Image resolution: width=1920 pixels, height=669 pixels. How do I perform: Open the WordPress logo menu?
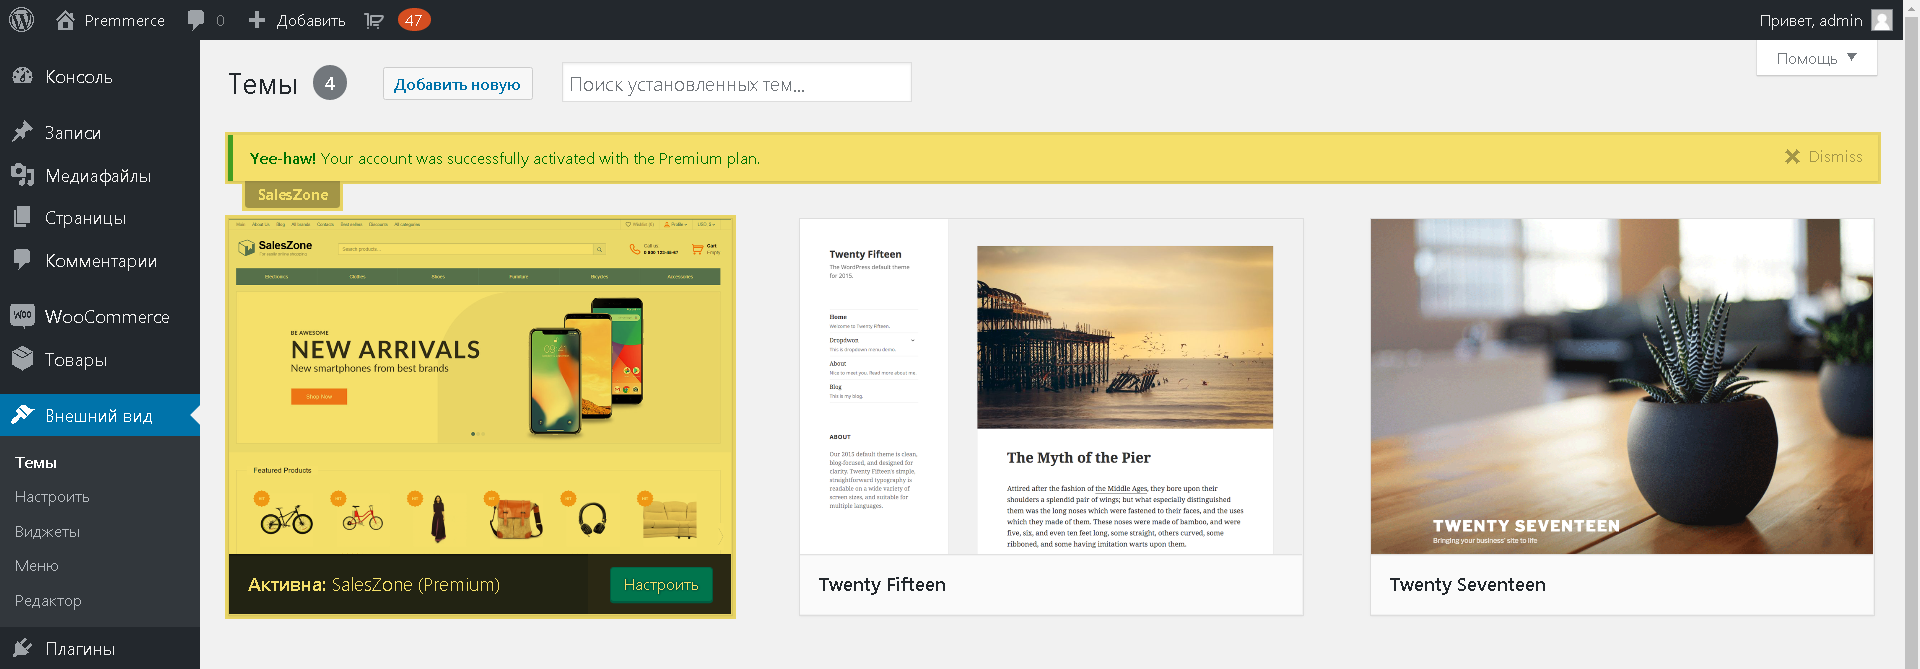click(21, 19)
